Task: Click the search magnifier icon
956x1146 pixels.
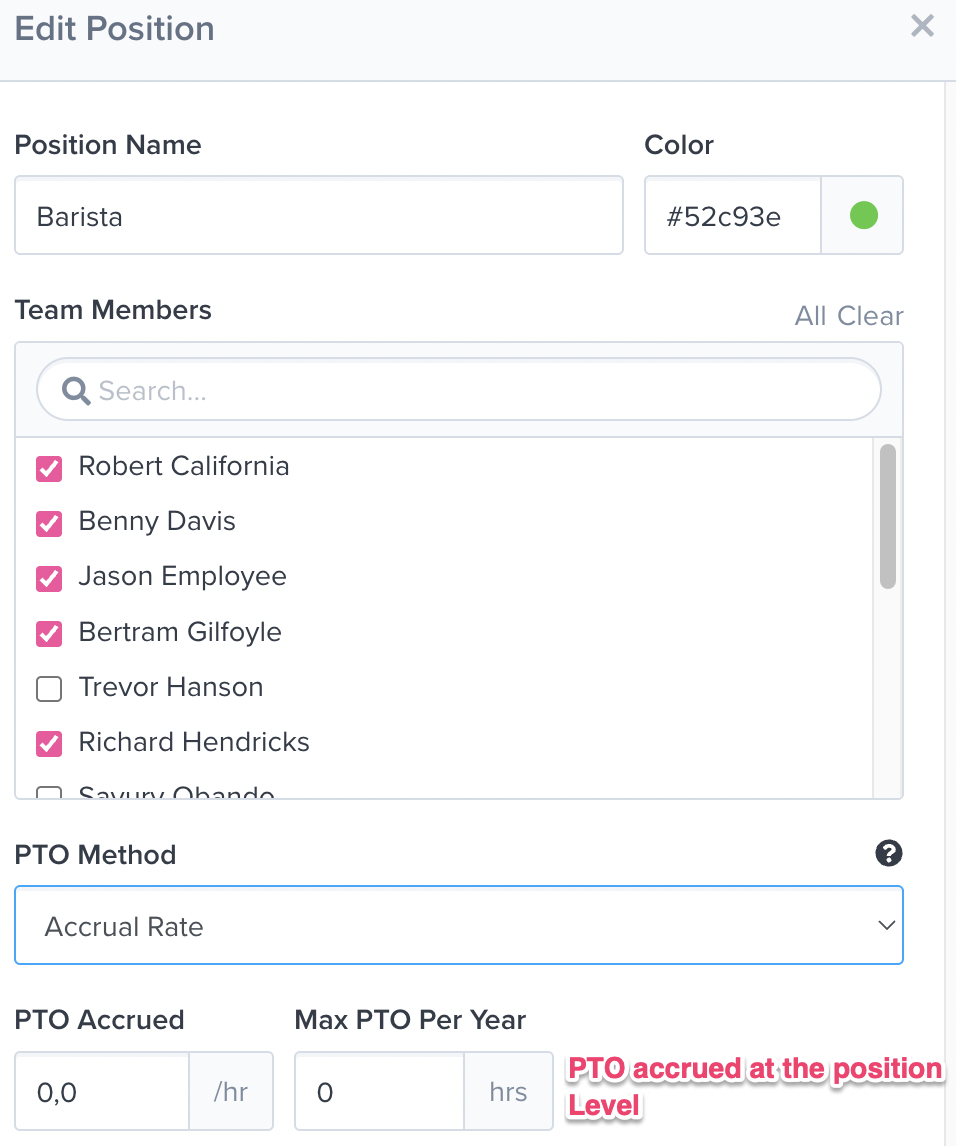Action: [x=75, y=390]
